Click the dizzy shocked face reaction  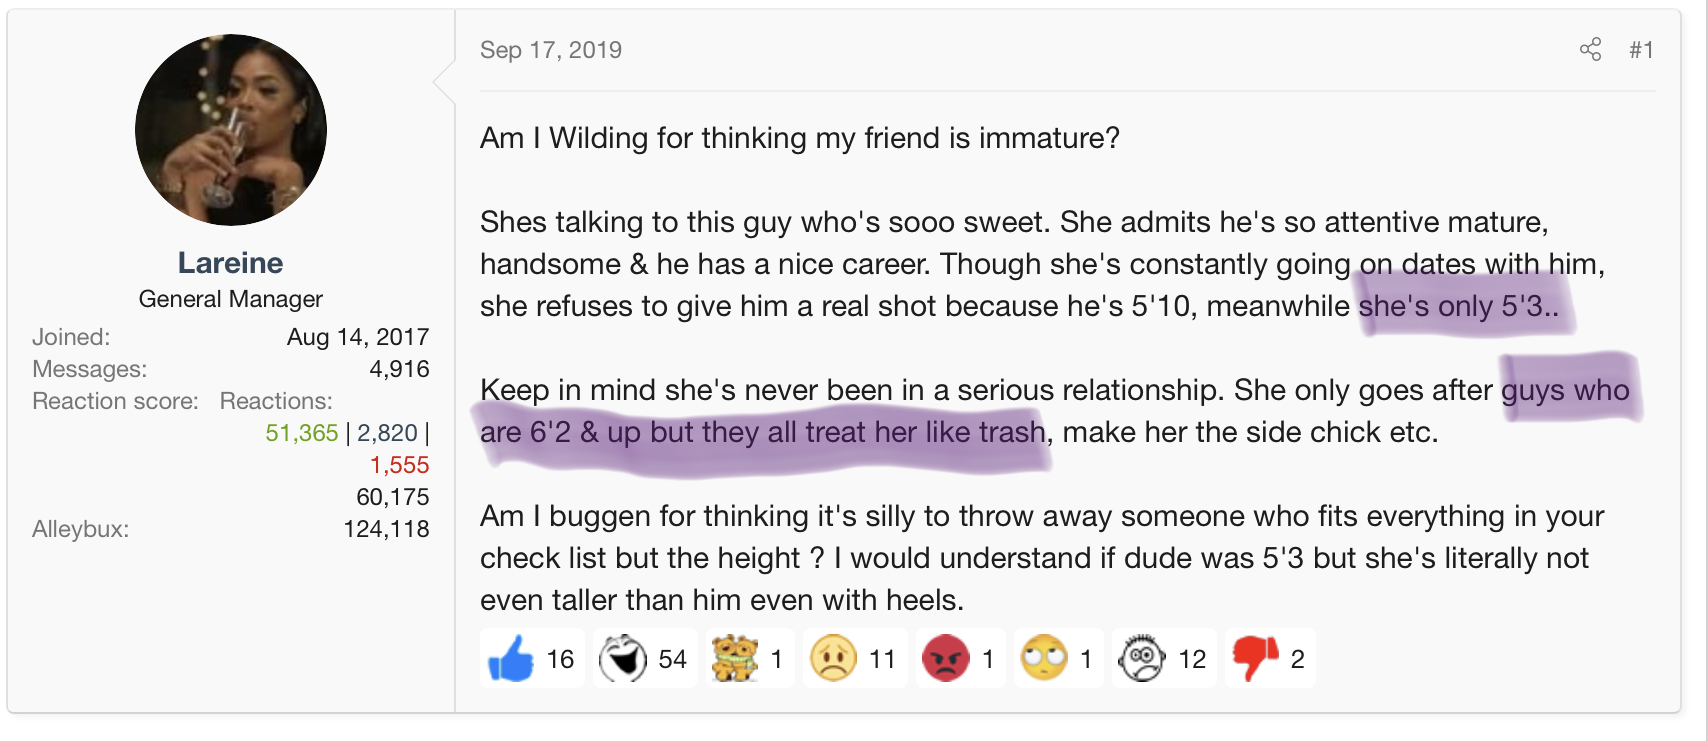coord(1142,658)
